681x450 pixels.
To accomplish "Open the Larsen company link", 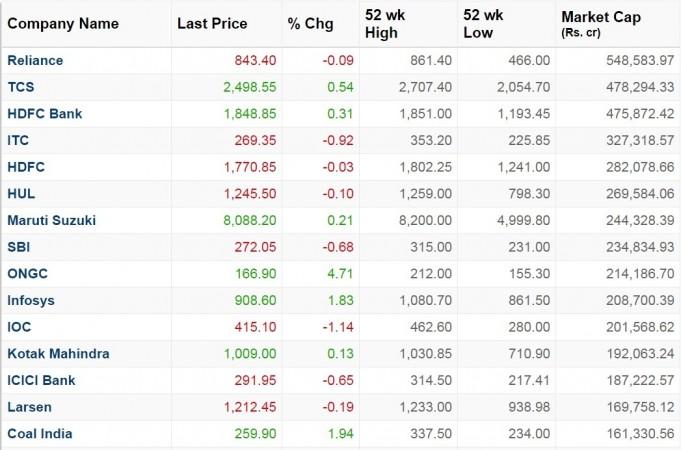I will (x=30, y=407).
